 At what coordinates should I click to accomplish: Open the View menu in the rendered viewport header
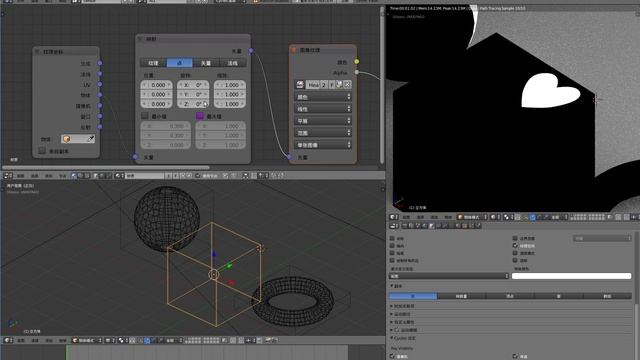407,217
